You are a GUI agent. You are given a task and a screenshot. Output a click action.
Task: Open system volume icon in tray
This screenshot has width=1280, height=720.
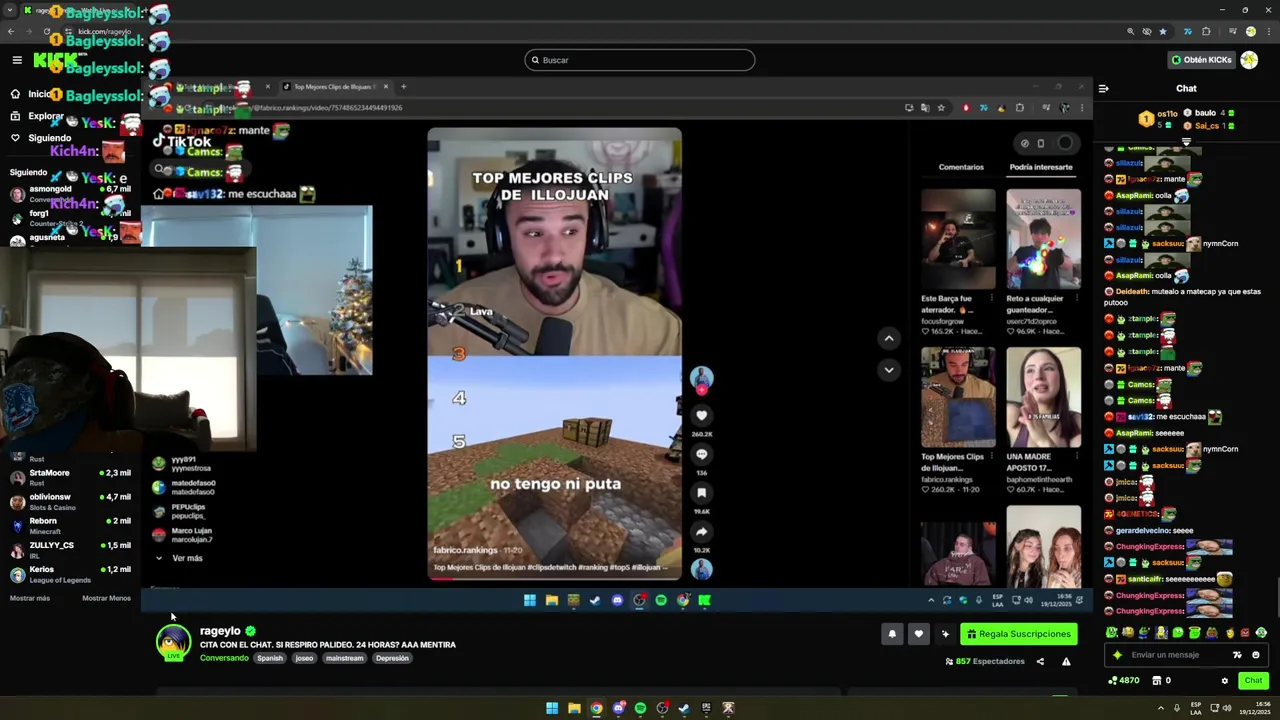pyautogui.click(x=1229, y=708)
